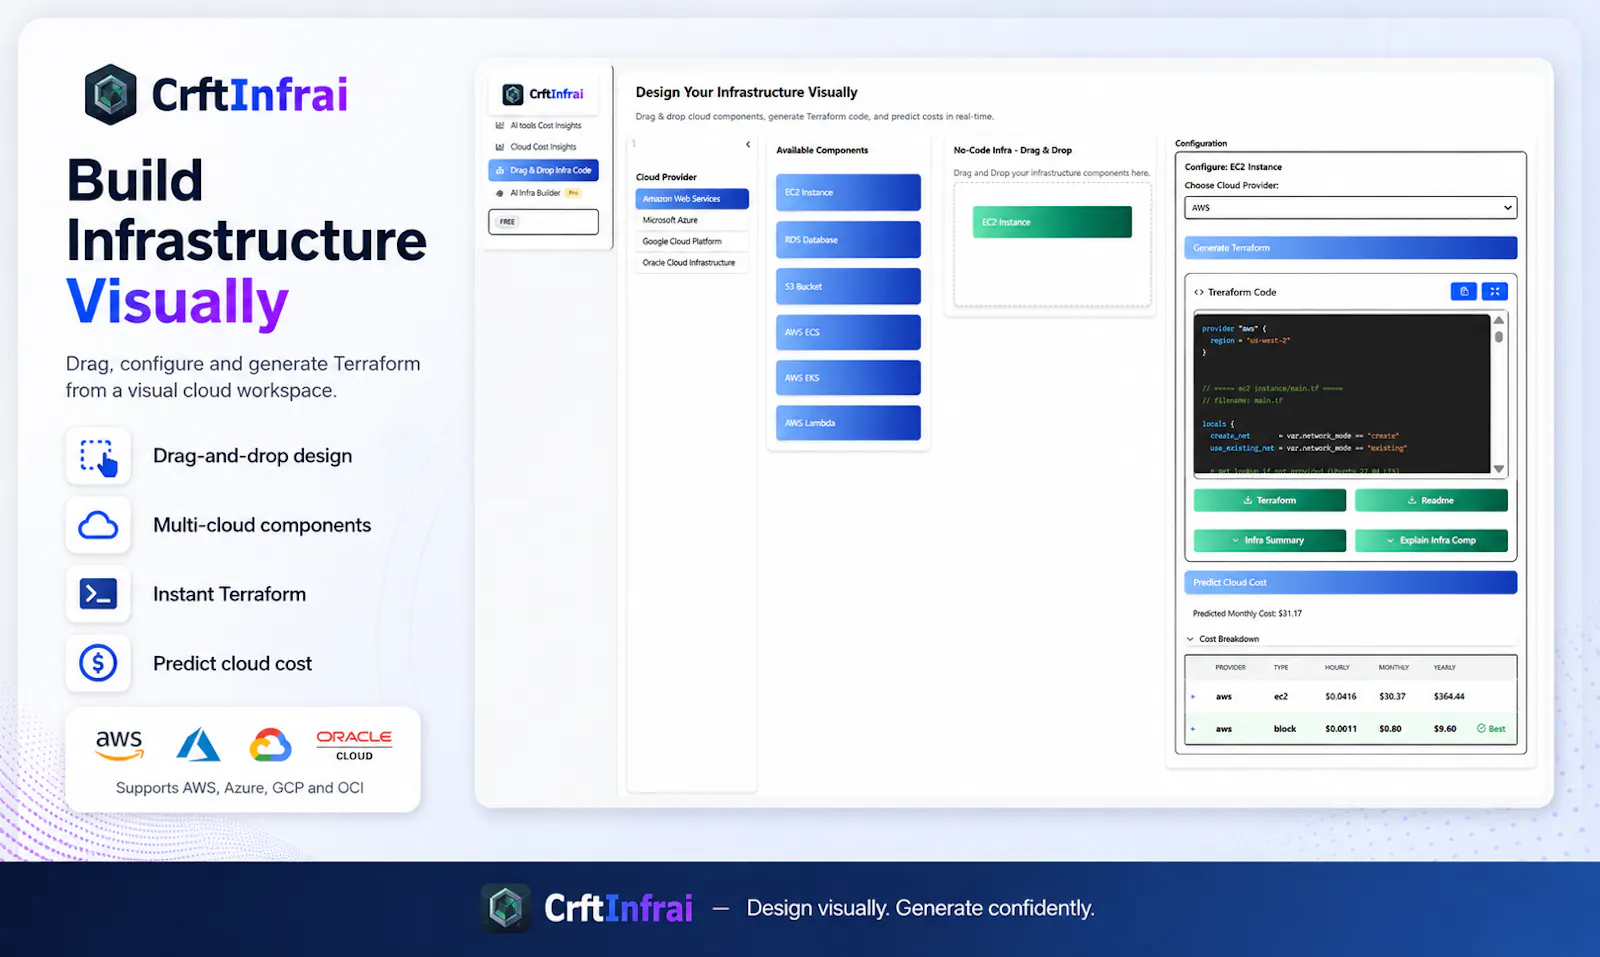Click the Oracle Cloud logo
This screenshot has height=957, width=1600.
click(354, 745)
